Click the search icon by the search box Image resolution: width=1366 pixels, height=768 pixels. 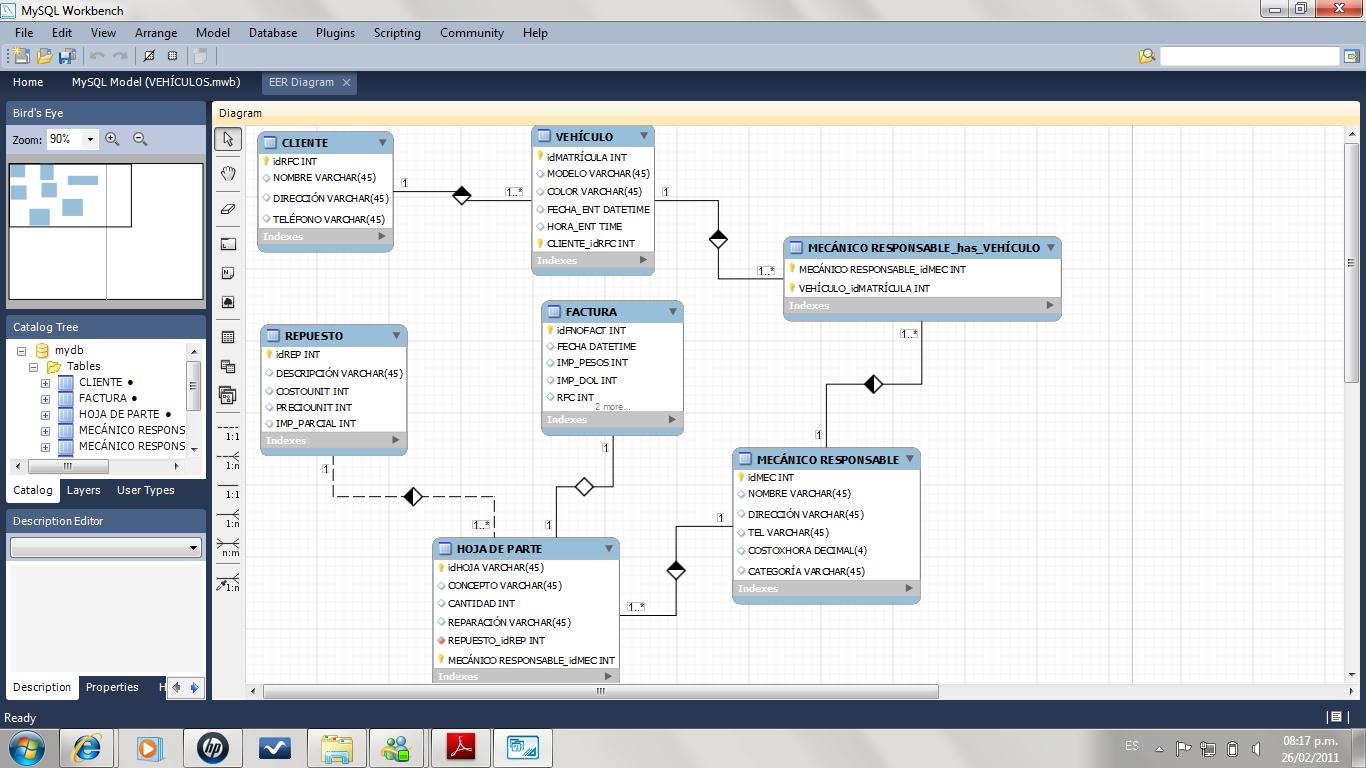pyautogui.click(x=1147, y=56)
